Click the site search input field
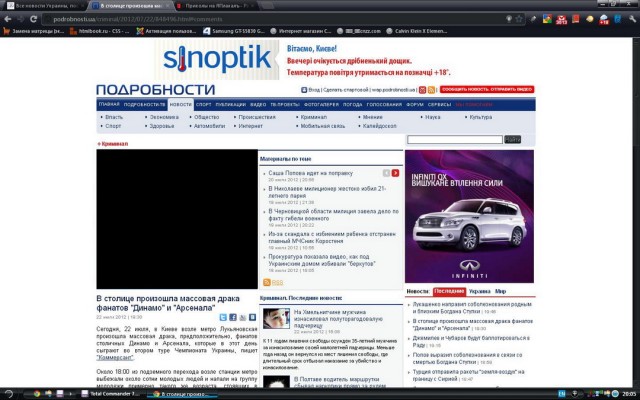 [455, 140]
